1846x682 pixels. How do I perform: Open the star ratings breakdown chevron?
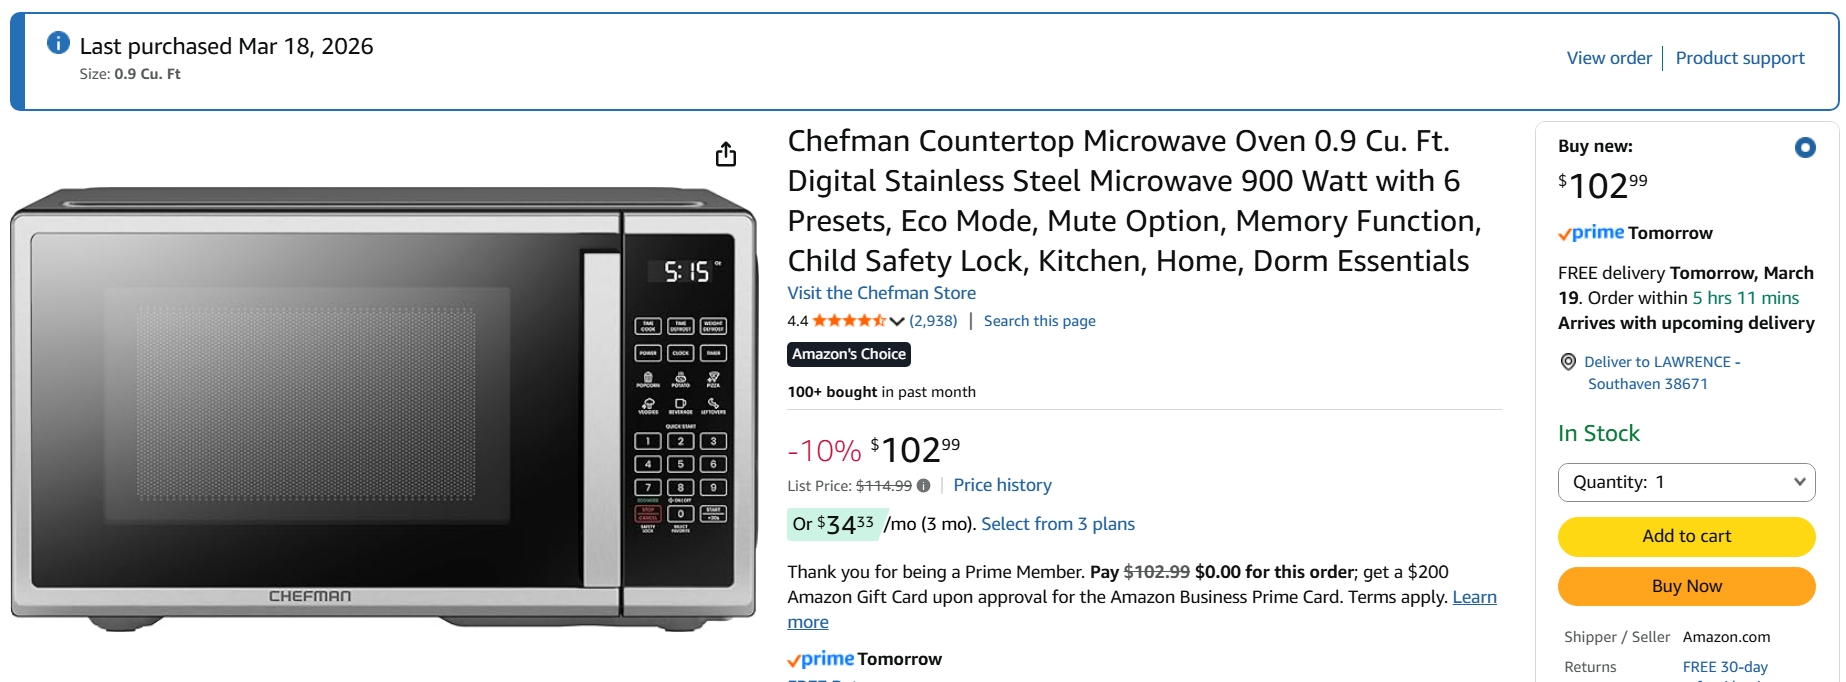[897, 321]
